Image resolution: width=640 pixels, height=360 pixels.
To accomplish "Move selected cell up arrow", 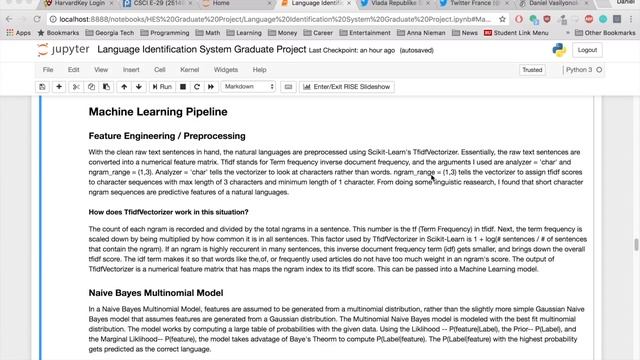I will (124, 87).
